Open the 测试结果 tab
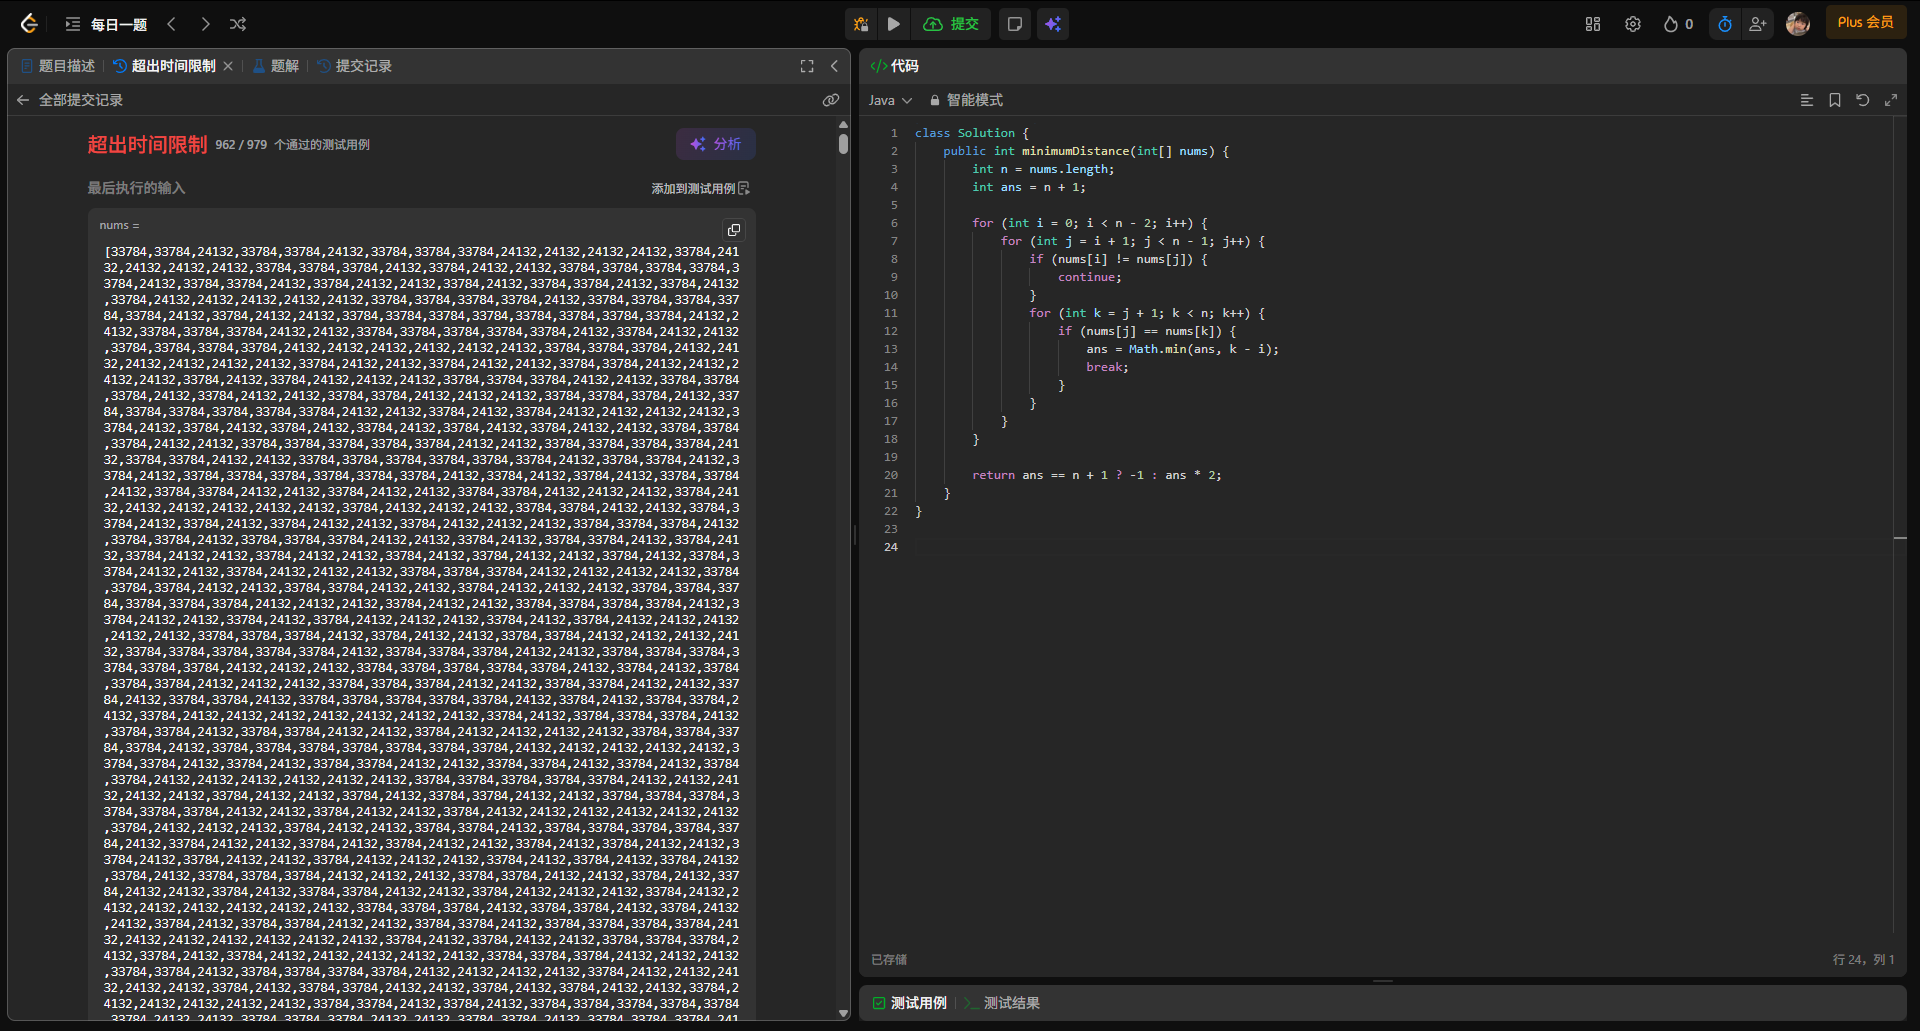1920x1031 pixels. click(1002, 1003)
